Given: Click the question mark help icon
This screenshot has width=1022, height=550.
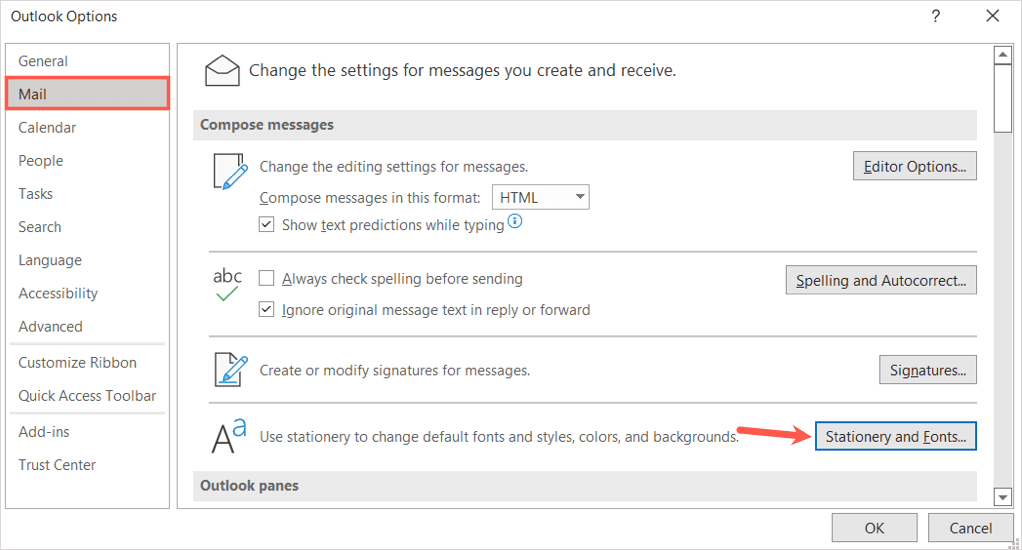Looking at the screenshot, I should [x=935, y=16].
